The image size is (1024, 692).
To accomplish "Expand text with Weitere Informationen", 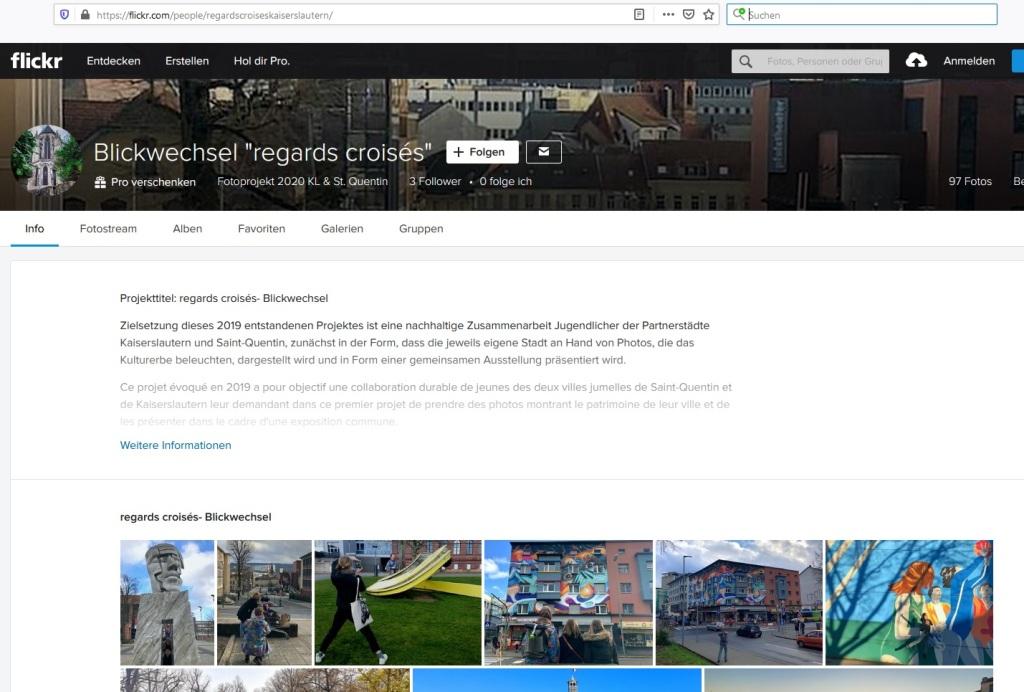I will (175, 445).
